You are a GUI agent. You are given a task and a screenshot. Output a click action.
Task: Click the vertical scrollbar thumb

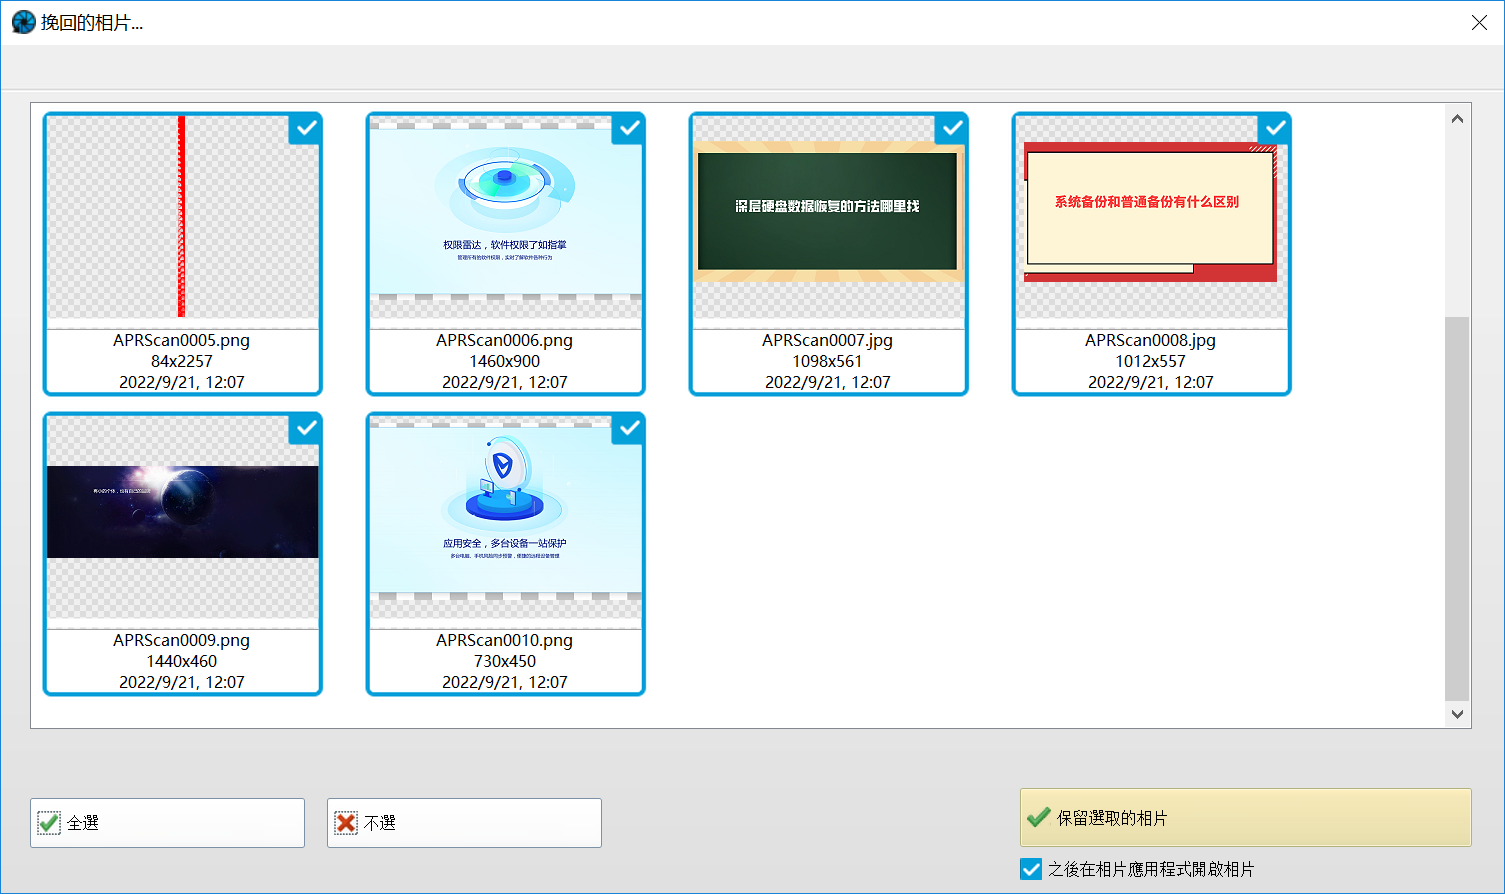[1457, 508]
